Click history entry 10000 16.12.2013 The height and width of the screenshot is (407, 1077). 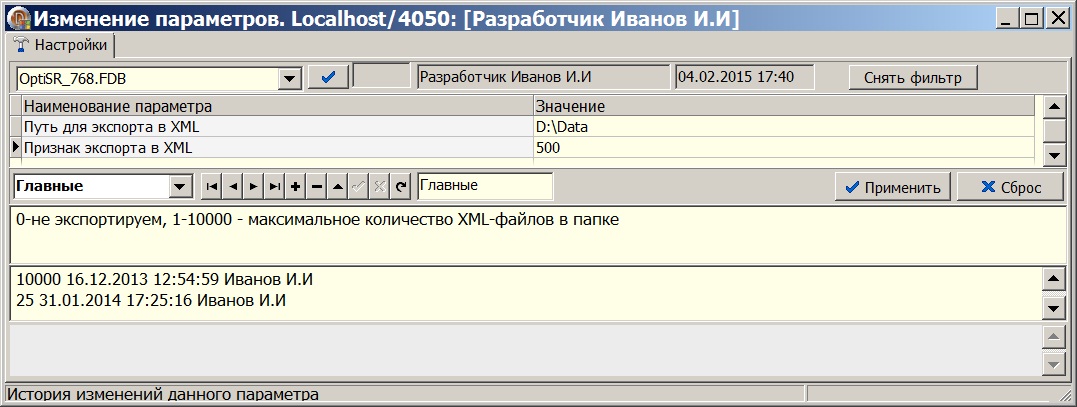[166, 280]
